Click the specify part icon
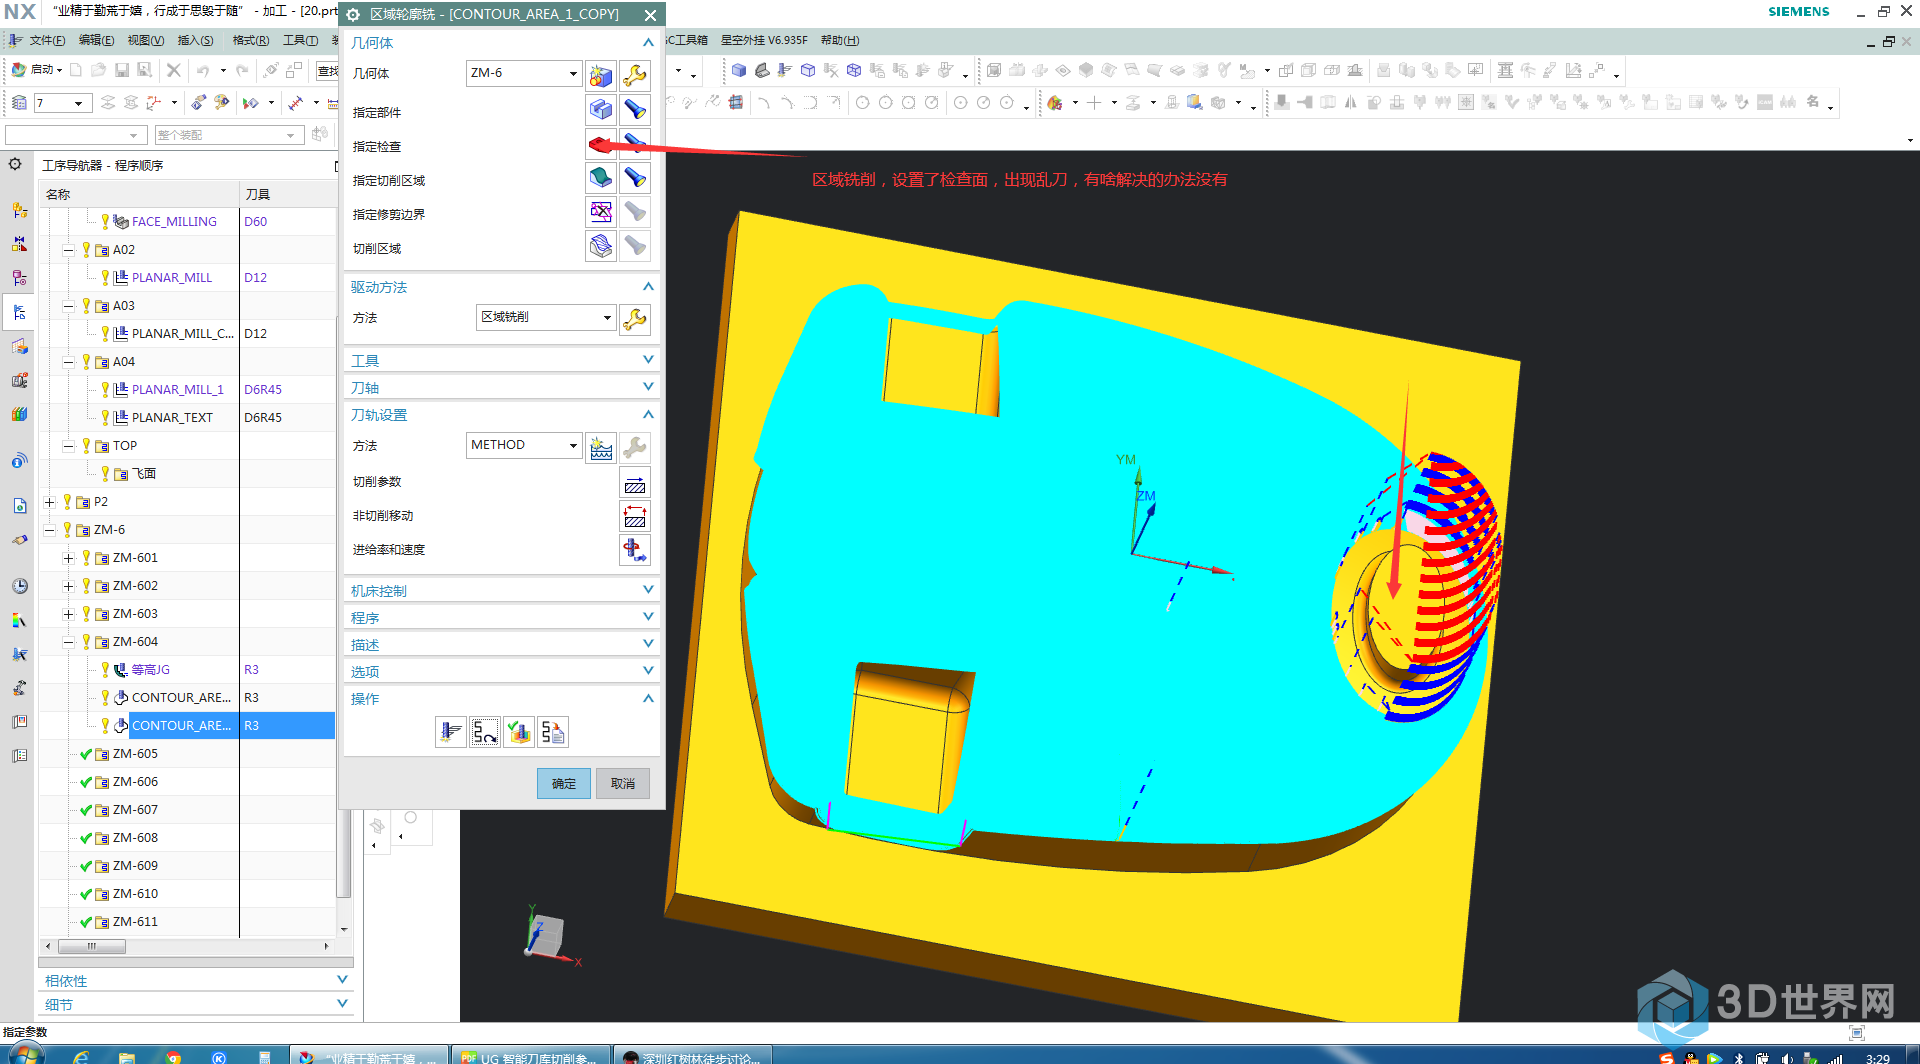 click(601, 110)
